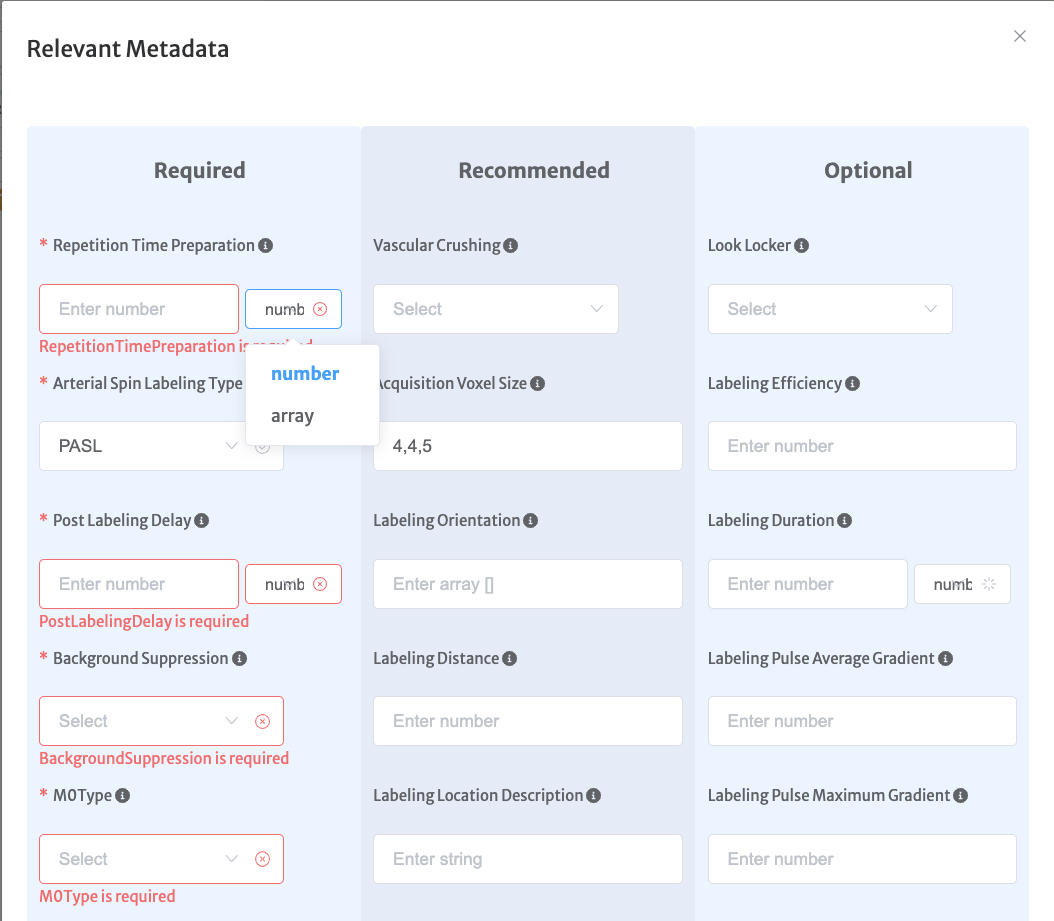Click 'M0Type is required' error message
This screenshot has height=921, width=1054.
(107, 896)
